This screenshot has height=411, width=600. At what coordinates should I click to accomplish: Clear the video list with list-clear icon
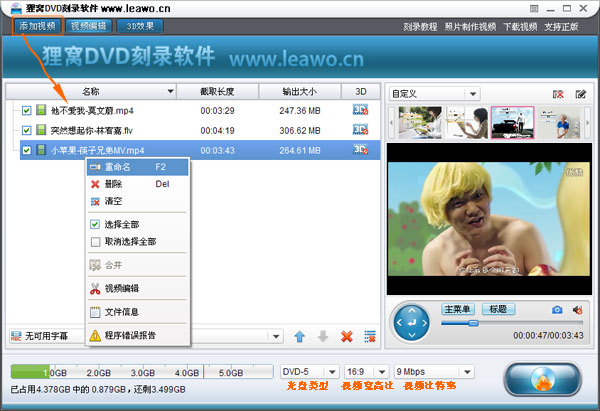point(370,336)
